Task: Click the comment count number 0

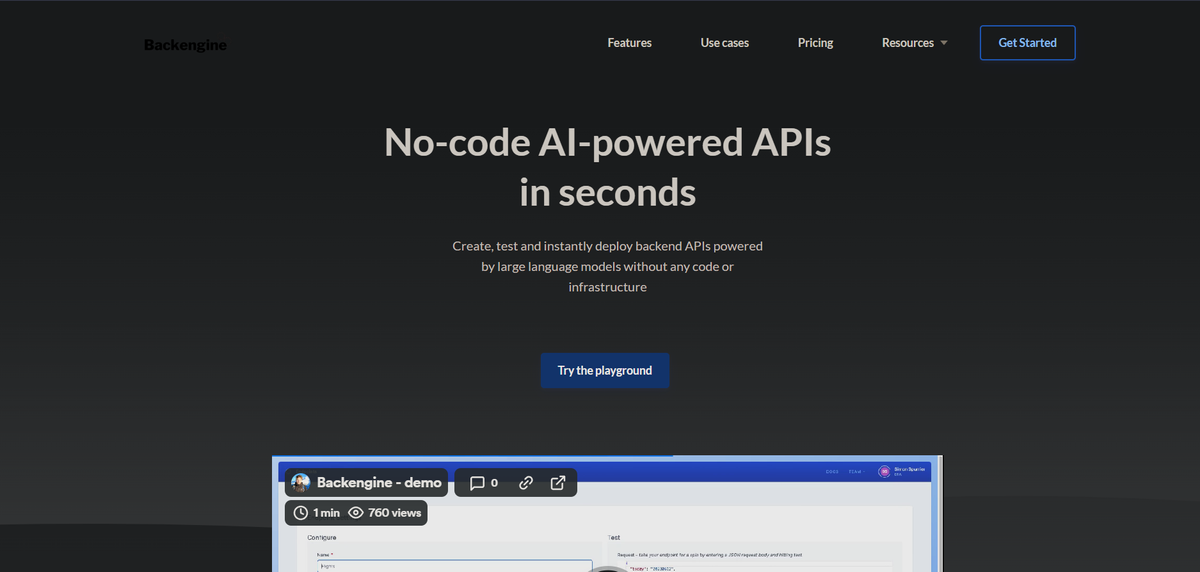Action: 494,483
